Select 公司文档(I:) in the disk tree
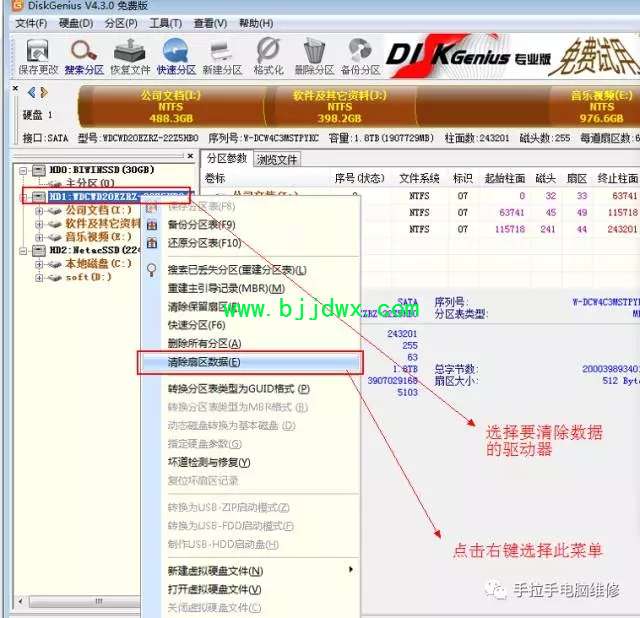 click(x=98, y=211)
